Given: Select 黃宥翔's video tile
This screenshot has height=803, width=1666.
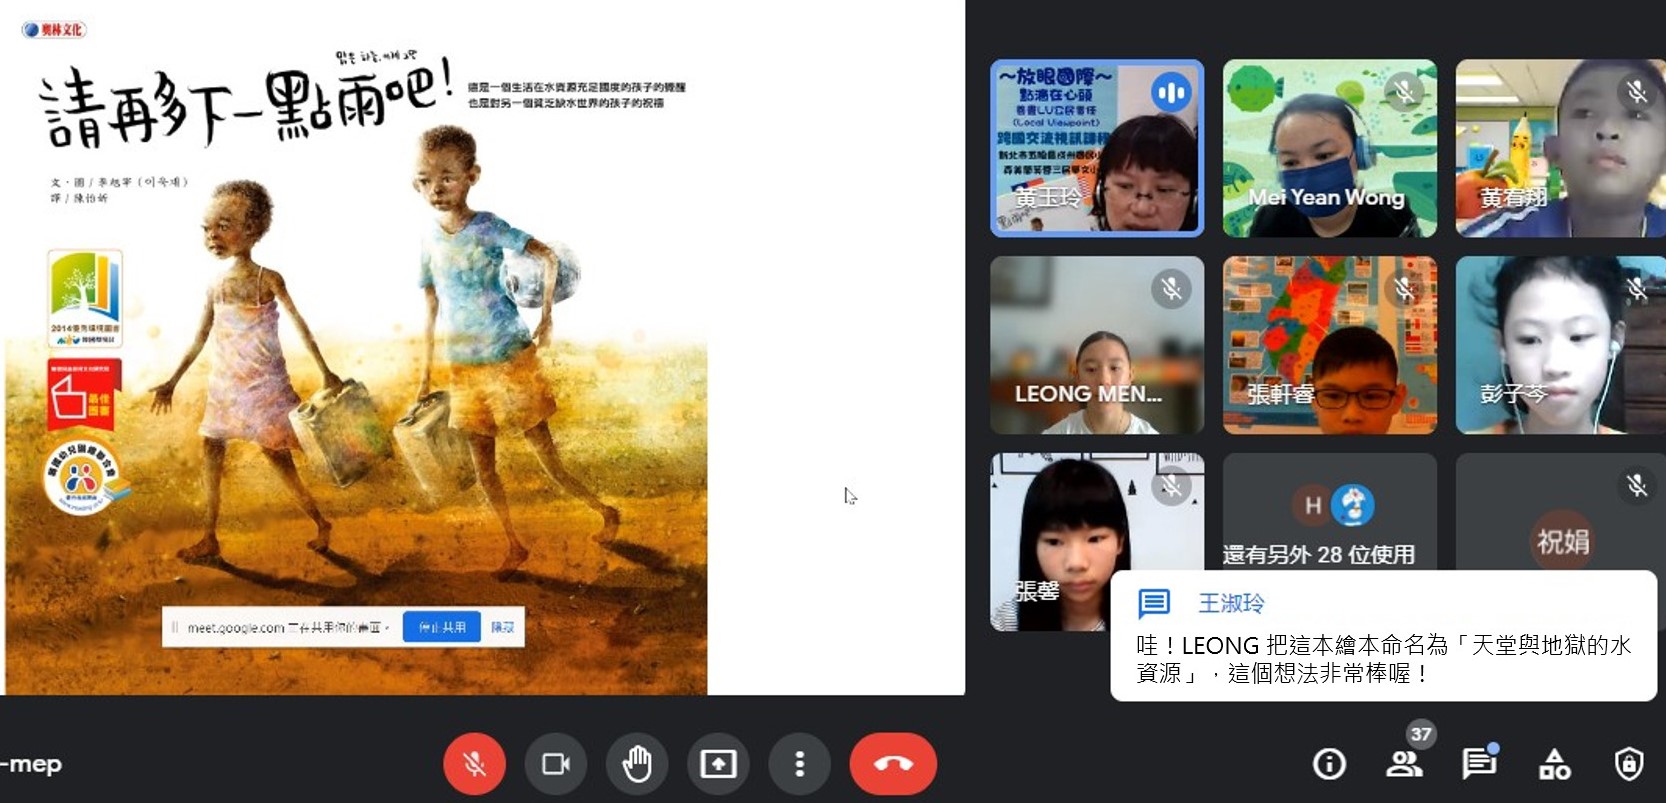Looking at the screenshot, I should point(1561,148).
